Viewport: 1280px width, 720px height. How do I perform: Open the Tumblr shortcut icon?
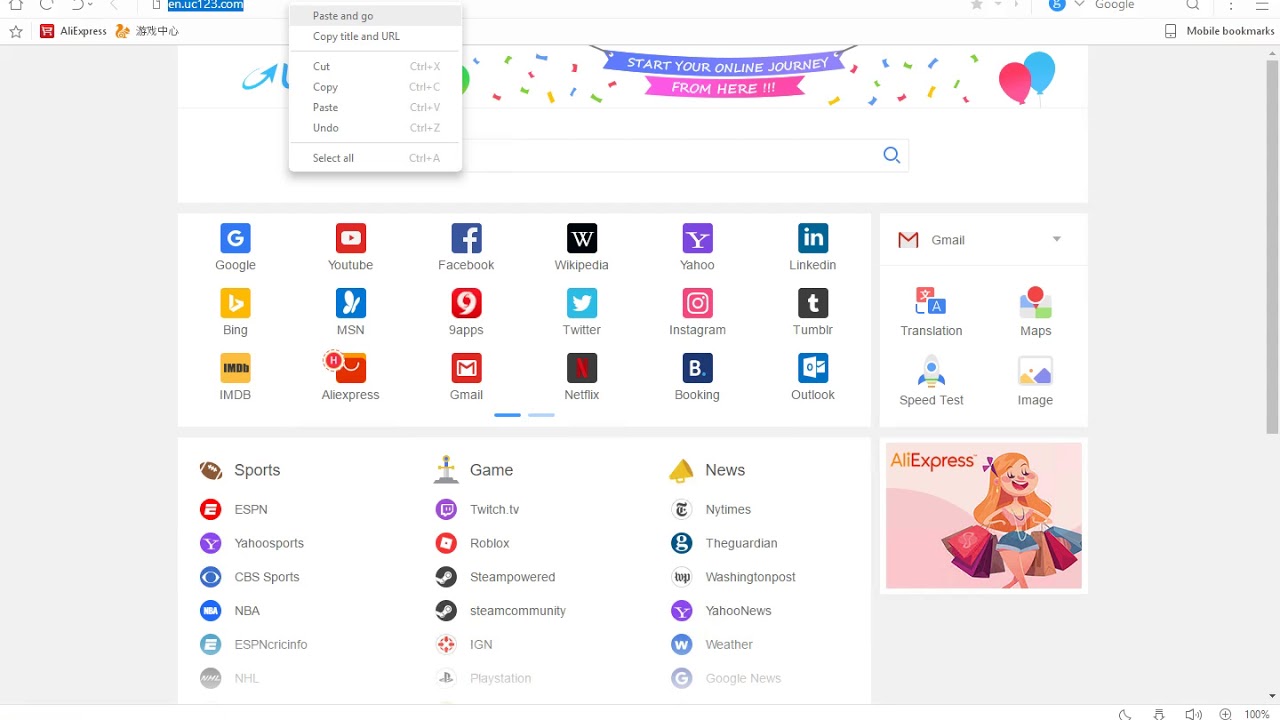point(813,303)
